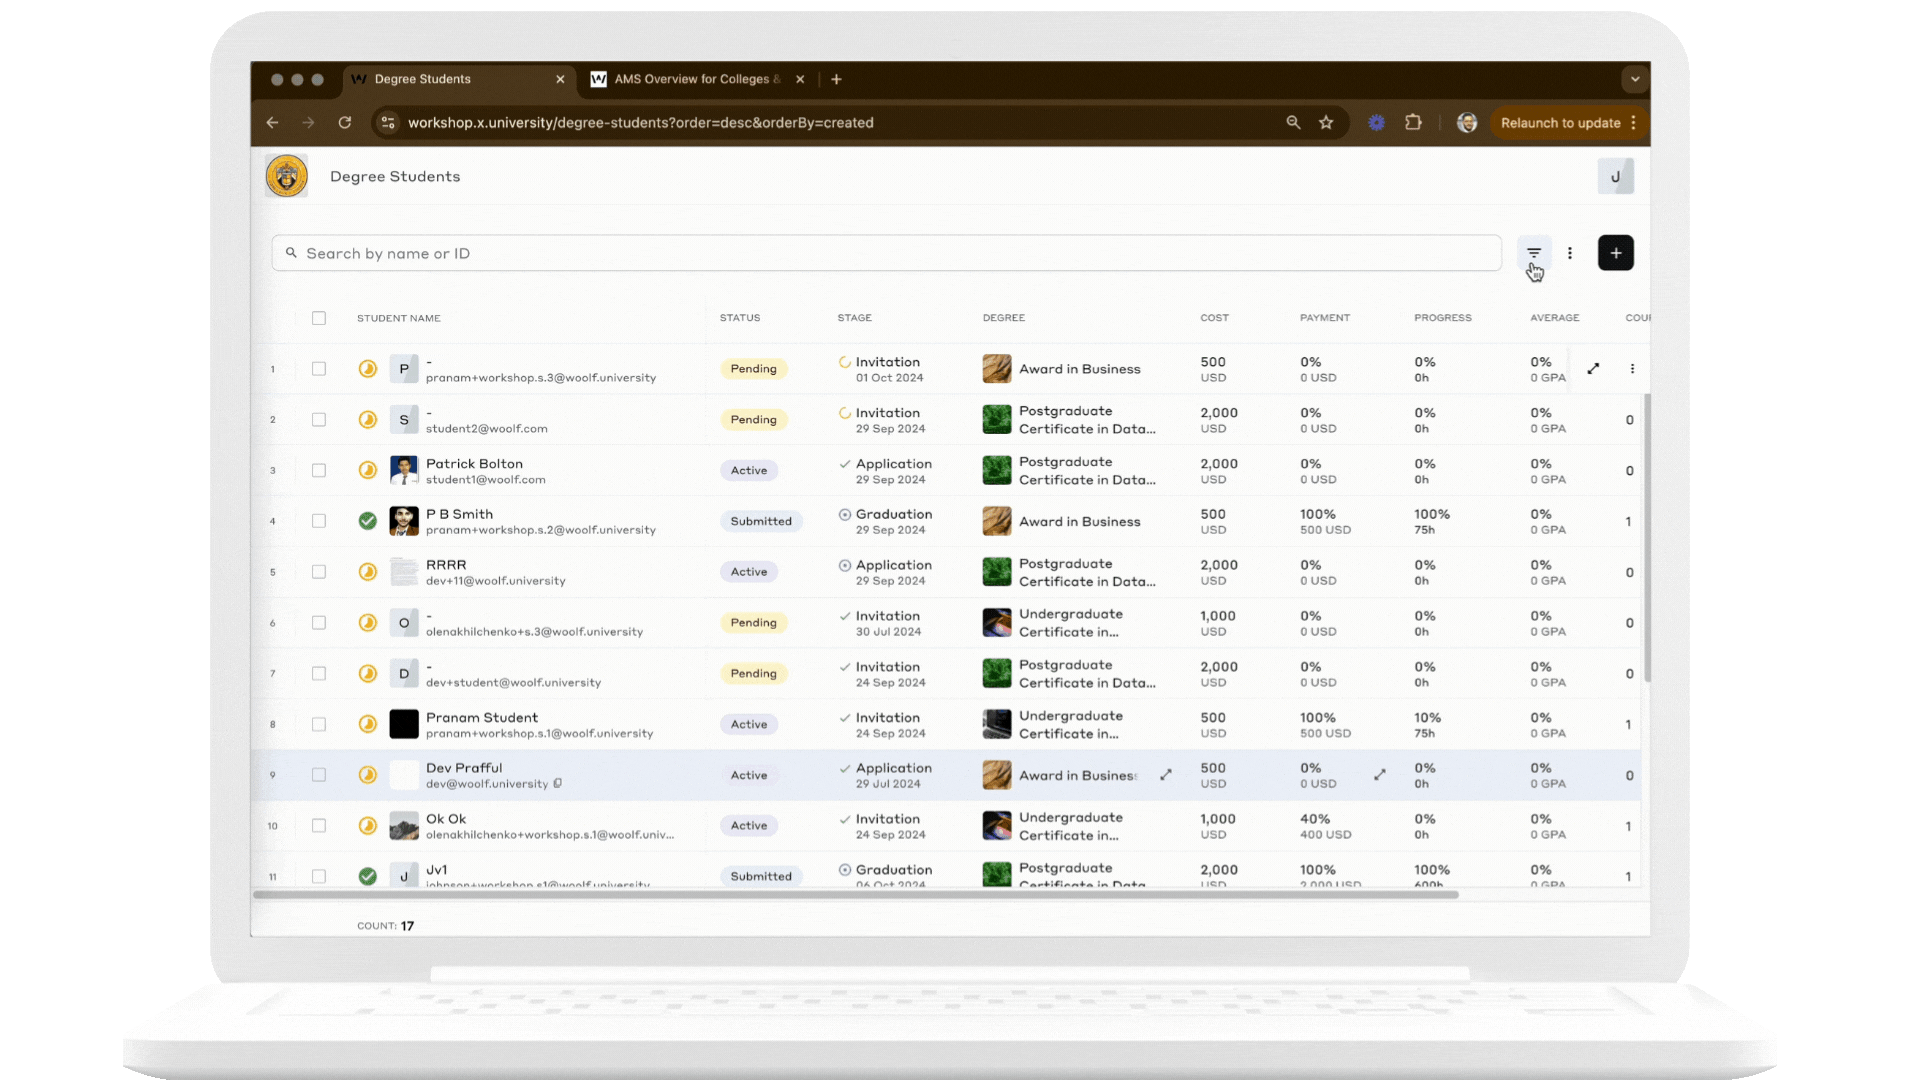1920x1080 pixels.
Task: Open the profile avatar menu labeled J
Action: pyautogui.click(x=1616, y=176)
